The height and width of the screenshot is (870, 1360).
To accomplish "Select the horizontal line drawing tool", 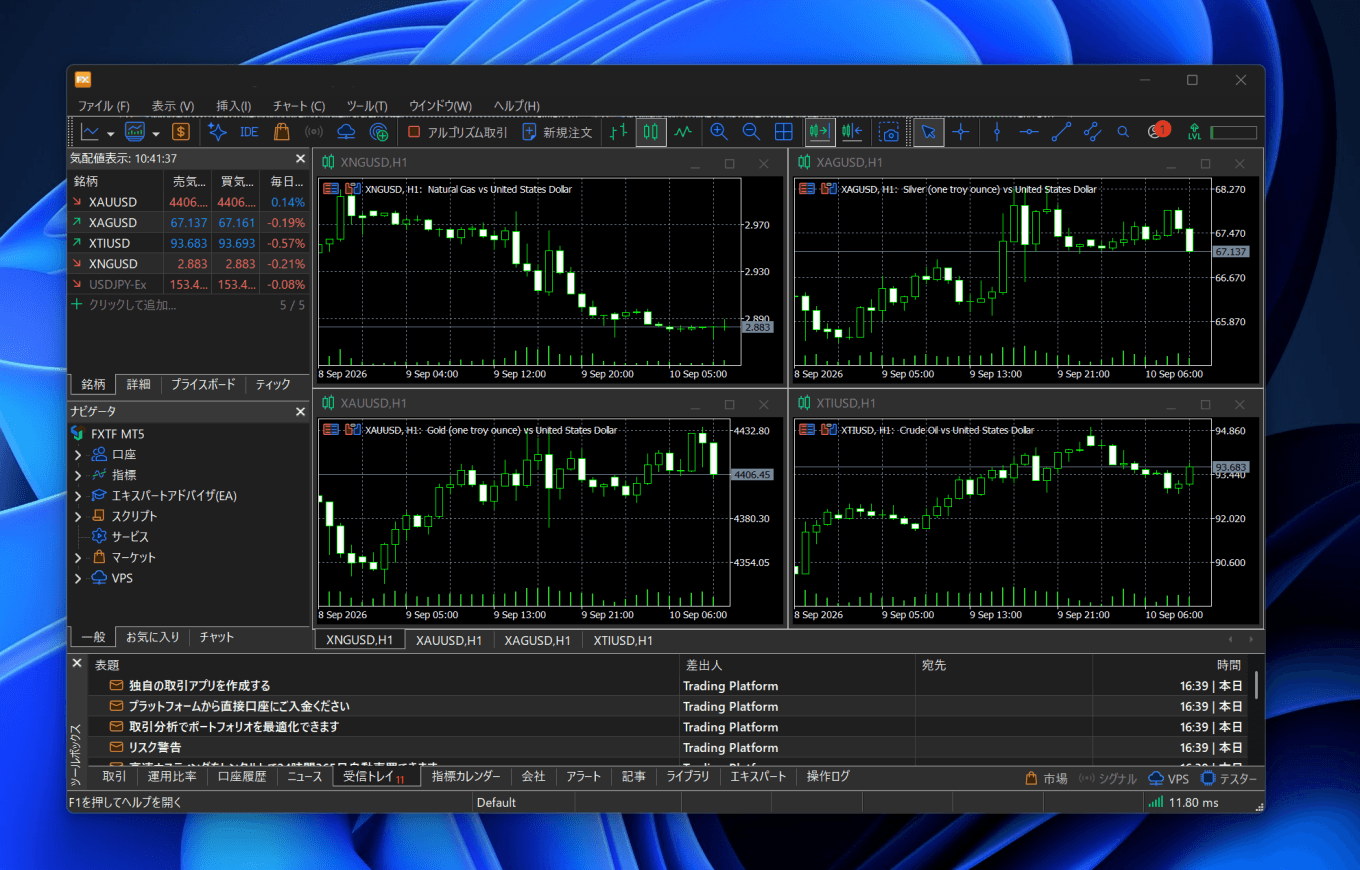I will 1029,132.
